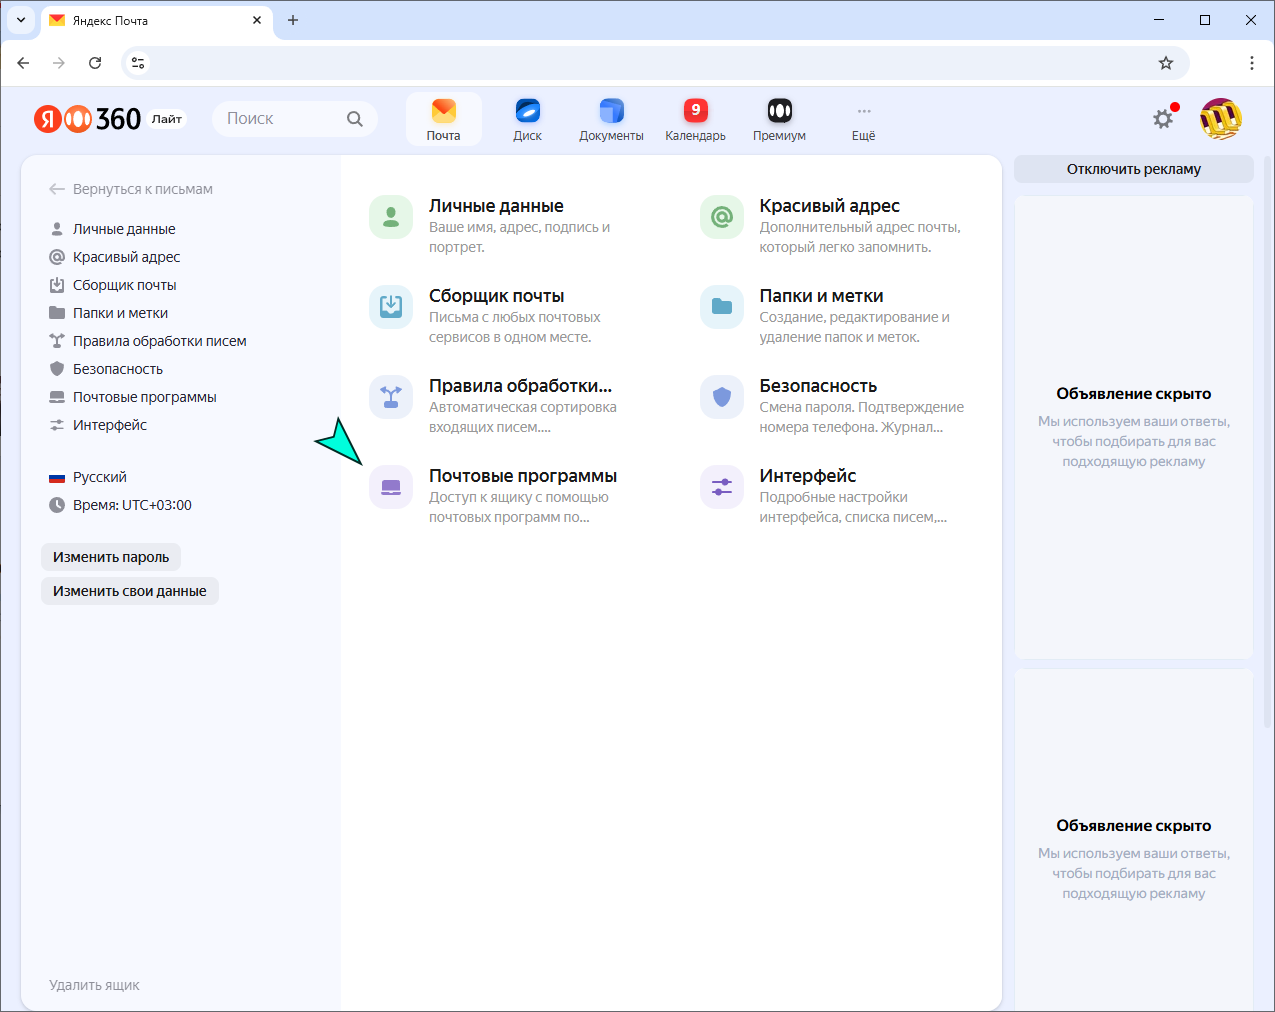1275x1012 pixels.
Task: Click Удалить ящик at the bottom
Action: coord(93,985)
